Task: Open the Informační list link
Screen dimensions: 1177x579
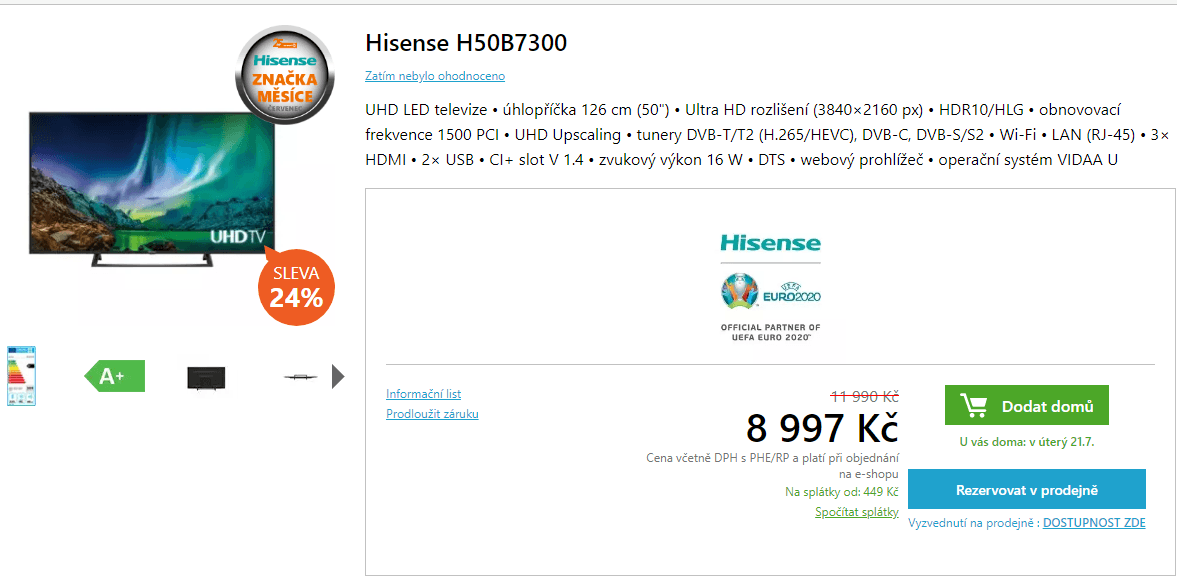Action: tap(423, 394)
